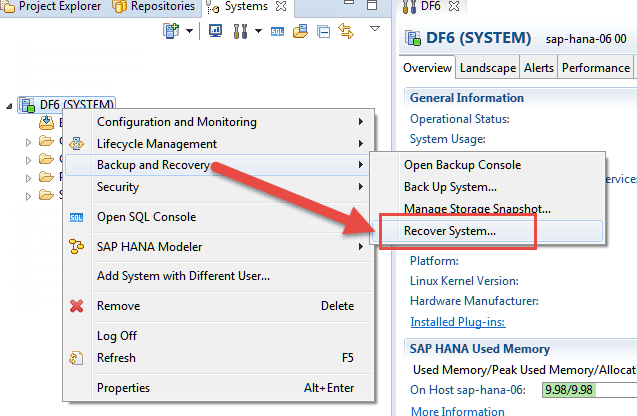Screen dimensions: 637x416
Task: Expand the second folder under DF6
Action: coord(28,160)
